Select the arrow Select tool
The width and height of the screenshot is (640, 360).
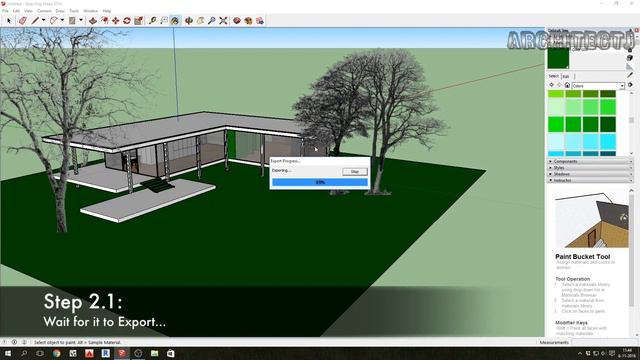9,20
